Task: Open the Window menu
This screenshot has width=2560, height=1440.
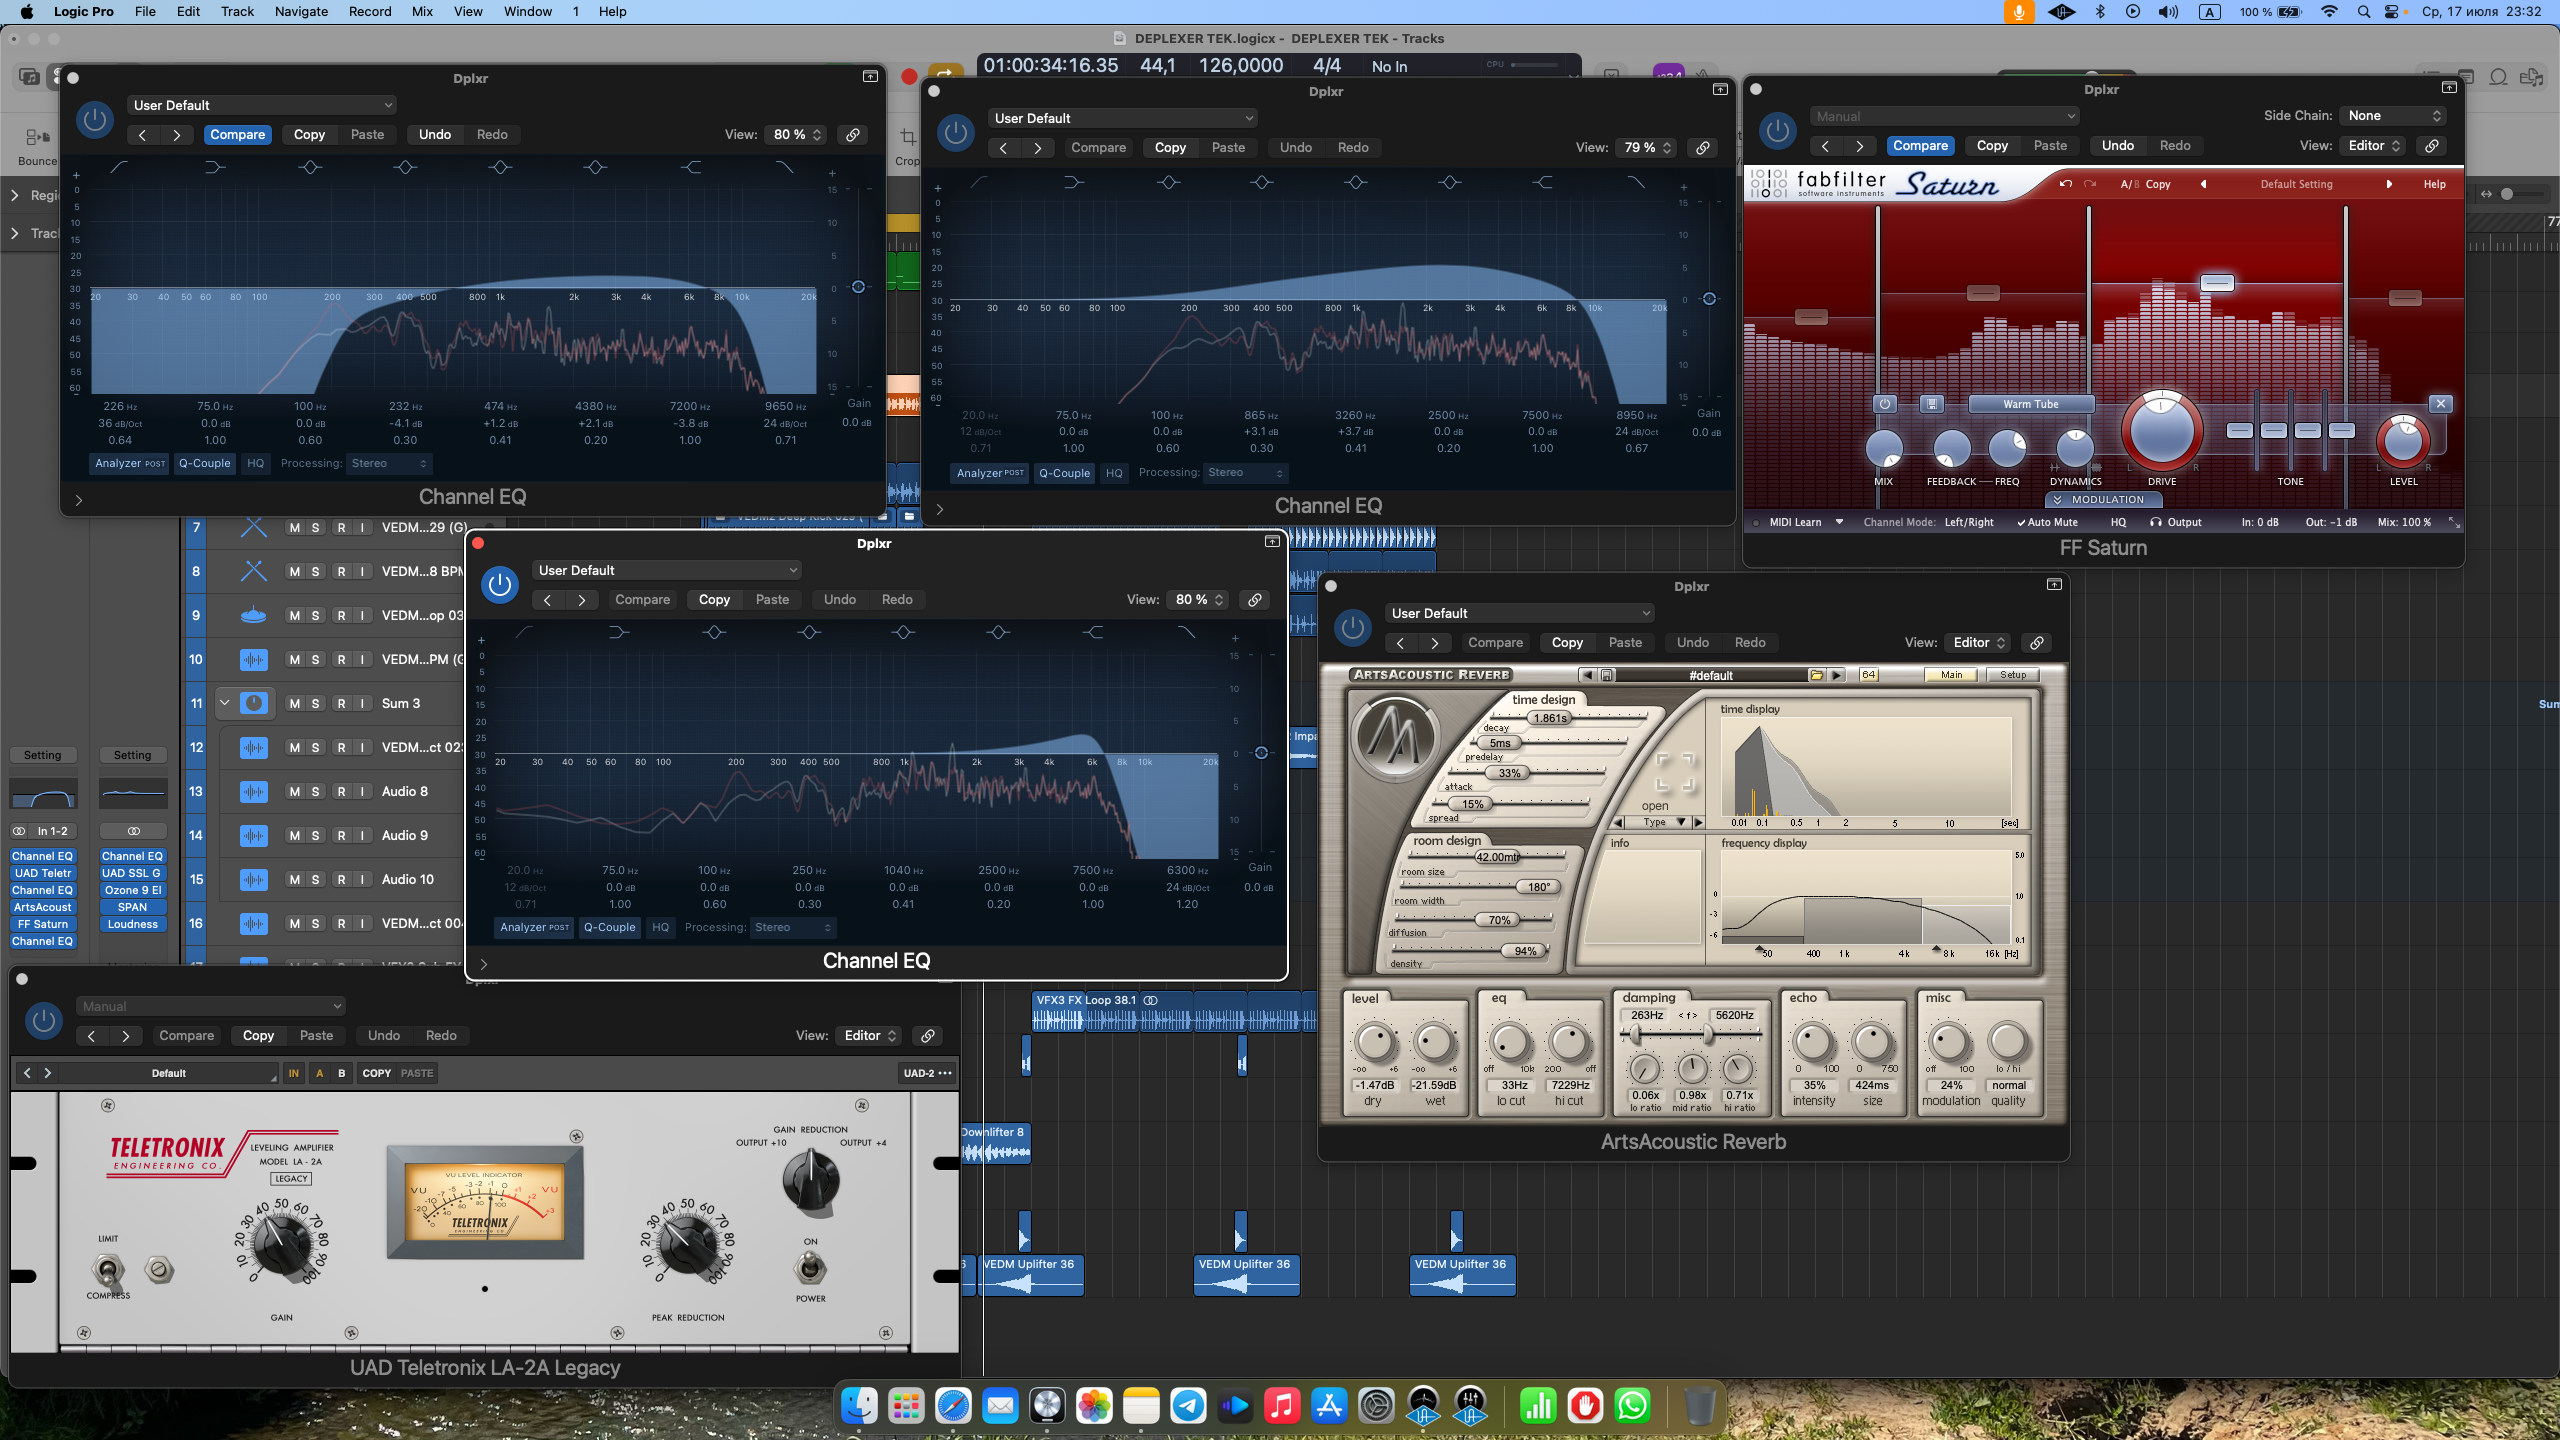Action: 527,12
